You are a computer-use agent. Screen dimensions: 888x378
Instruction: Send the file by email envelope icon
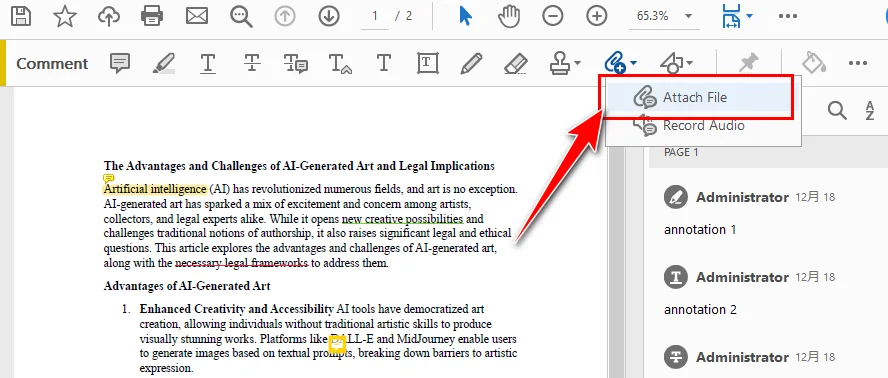coord(197,16)
